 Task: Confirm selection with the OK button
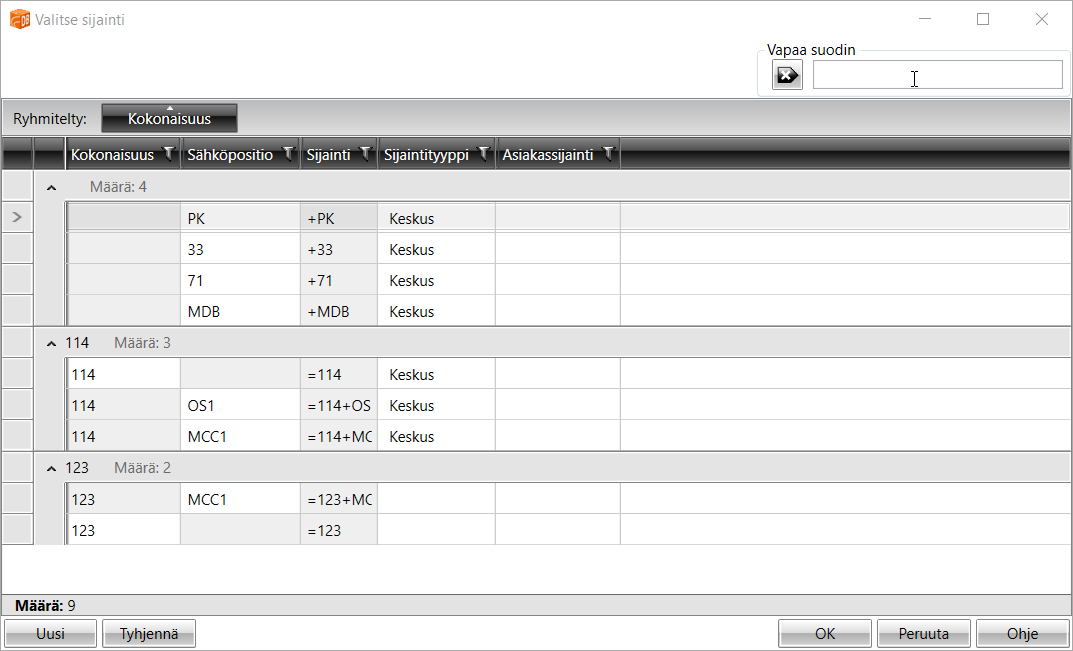[825, 633]
